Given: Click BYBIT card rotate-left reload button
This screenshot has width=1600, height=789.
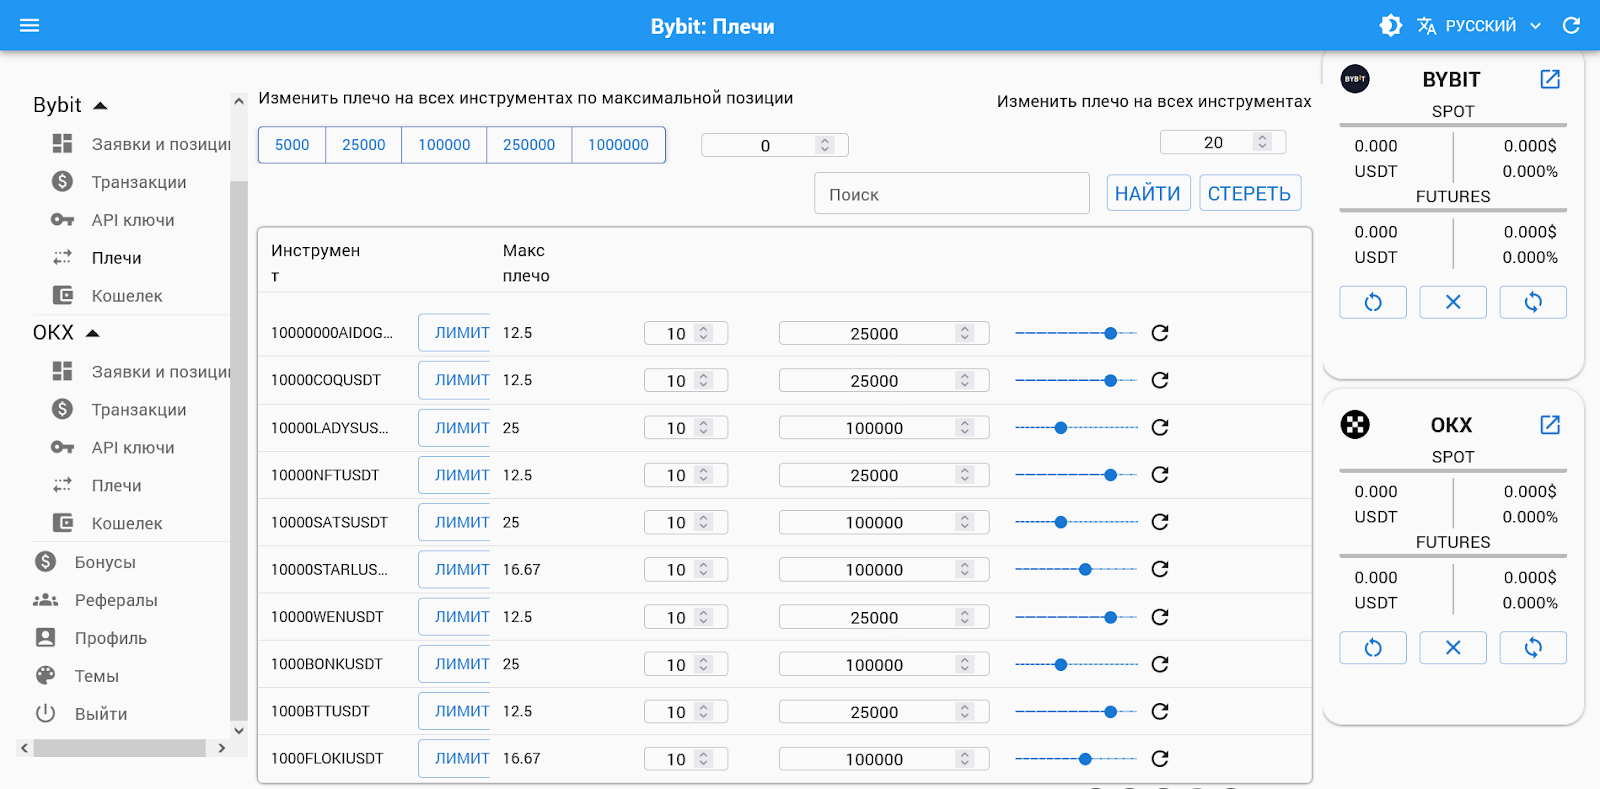Looking at the screenshot, I should point(1373,302).
